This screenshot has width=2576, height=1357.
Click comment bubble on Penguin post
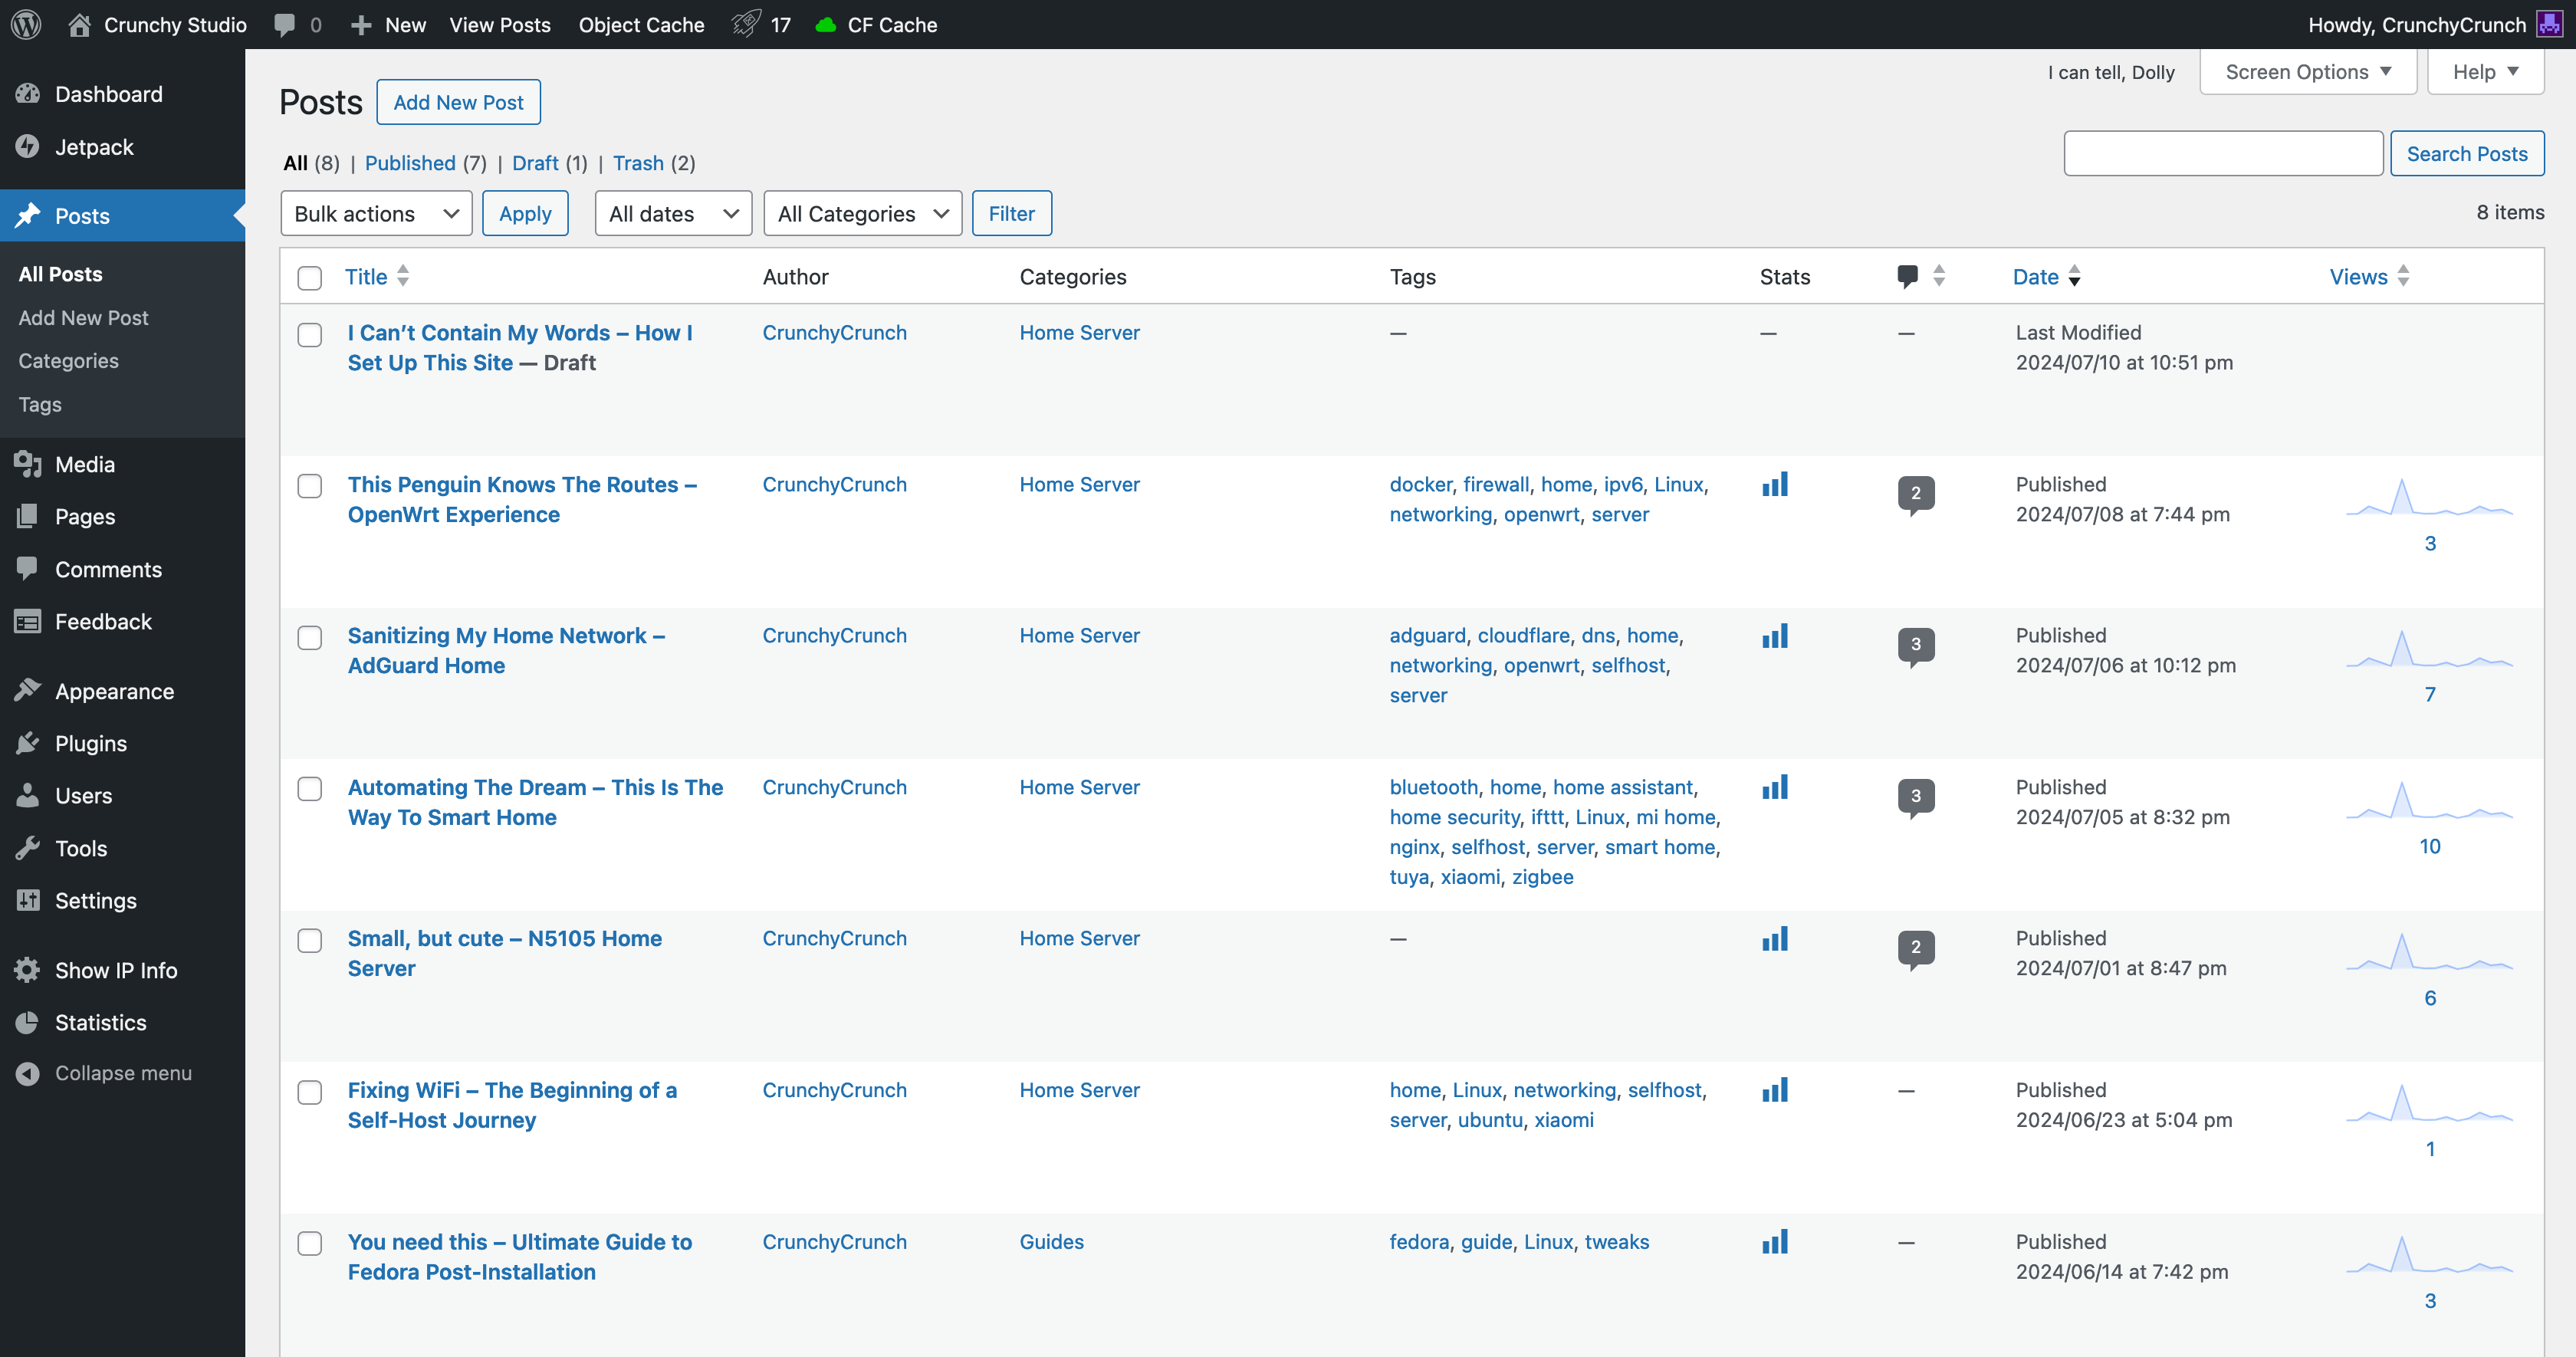pyautogui.click(x=1915, y=493)
